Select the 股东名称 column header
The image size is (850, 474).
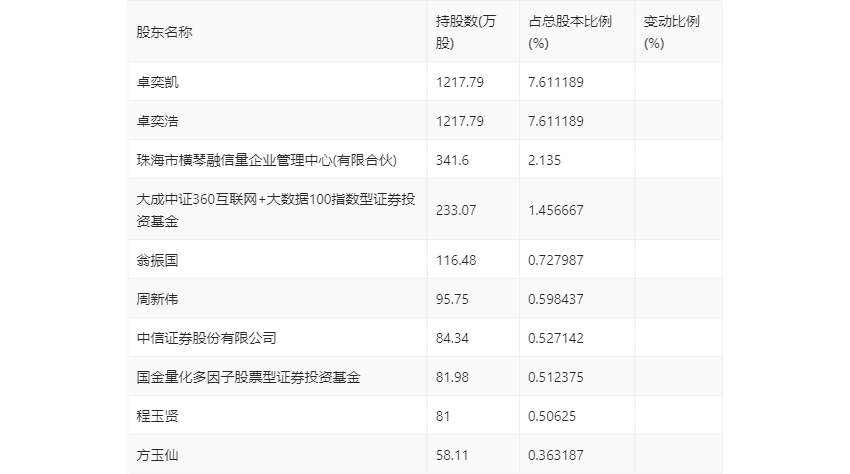[164, 32]
